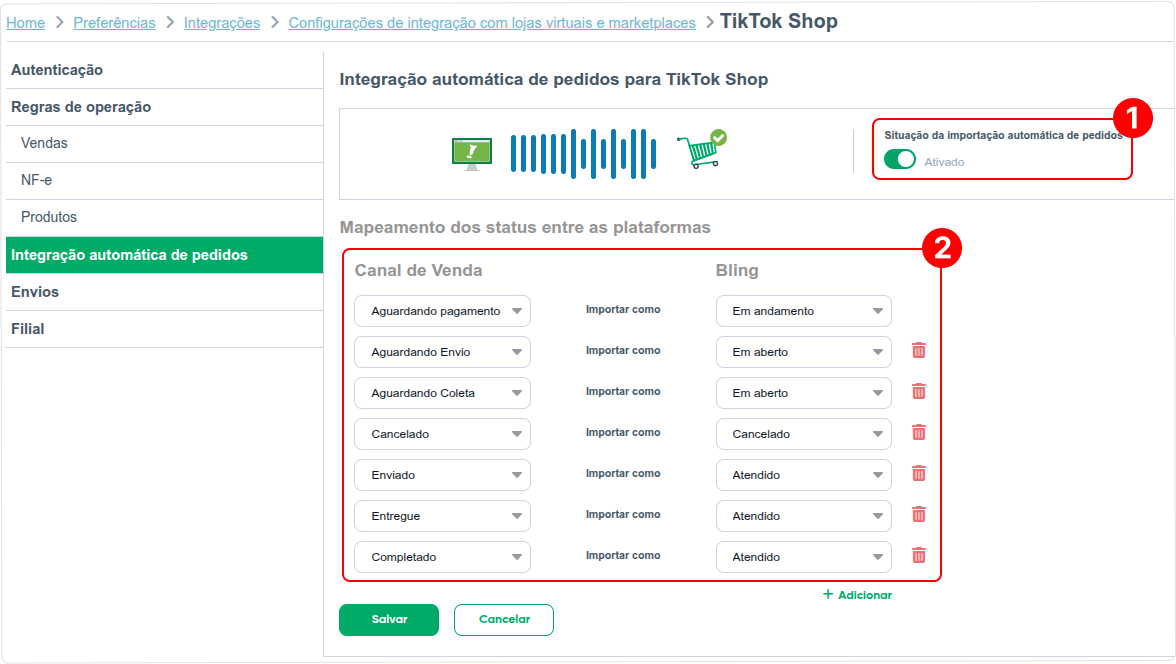Open Bling dropdown for Aguardando Envio row
This screenshot has height=664, width=1176.
pyautogui.click(x=804, y=352)
